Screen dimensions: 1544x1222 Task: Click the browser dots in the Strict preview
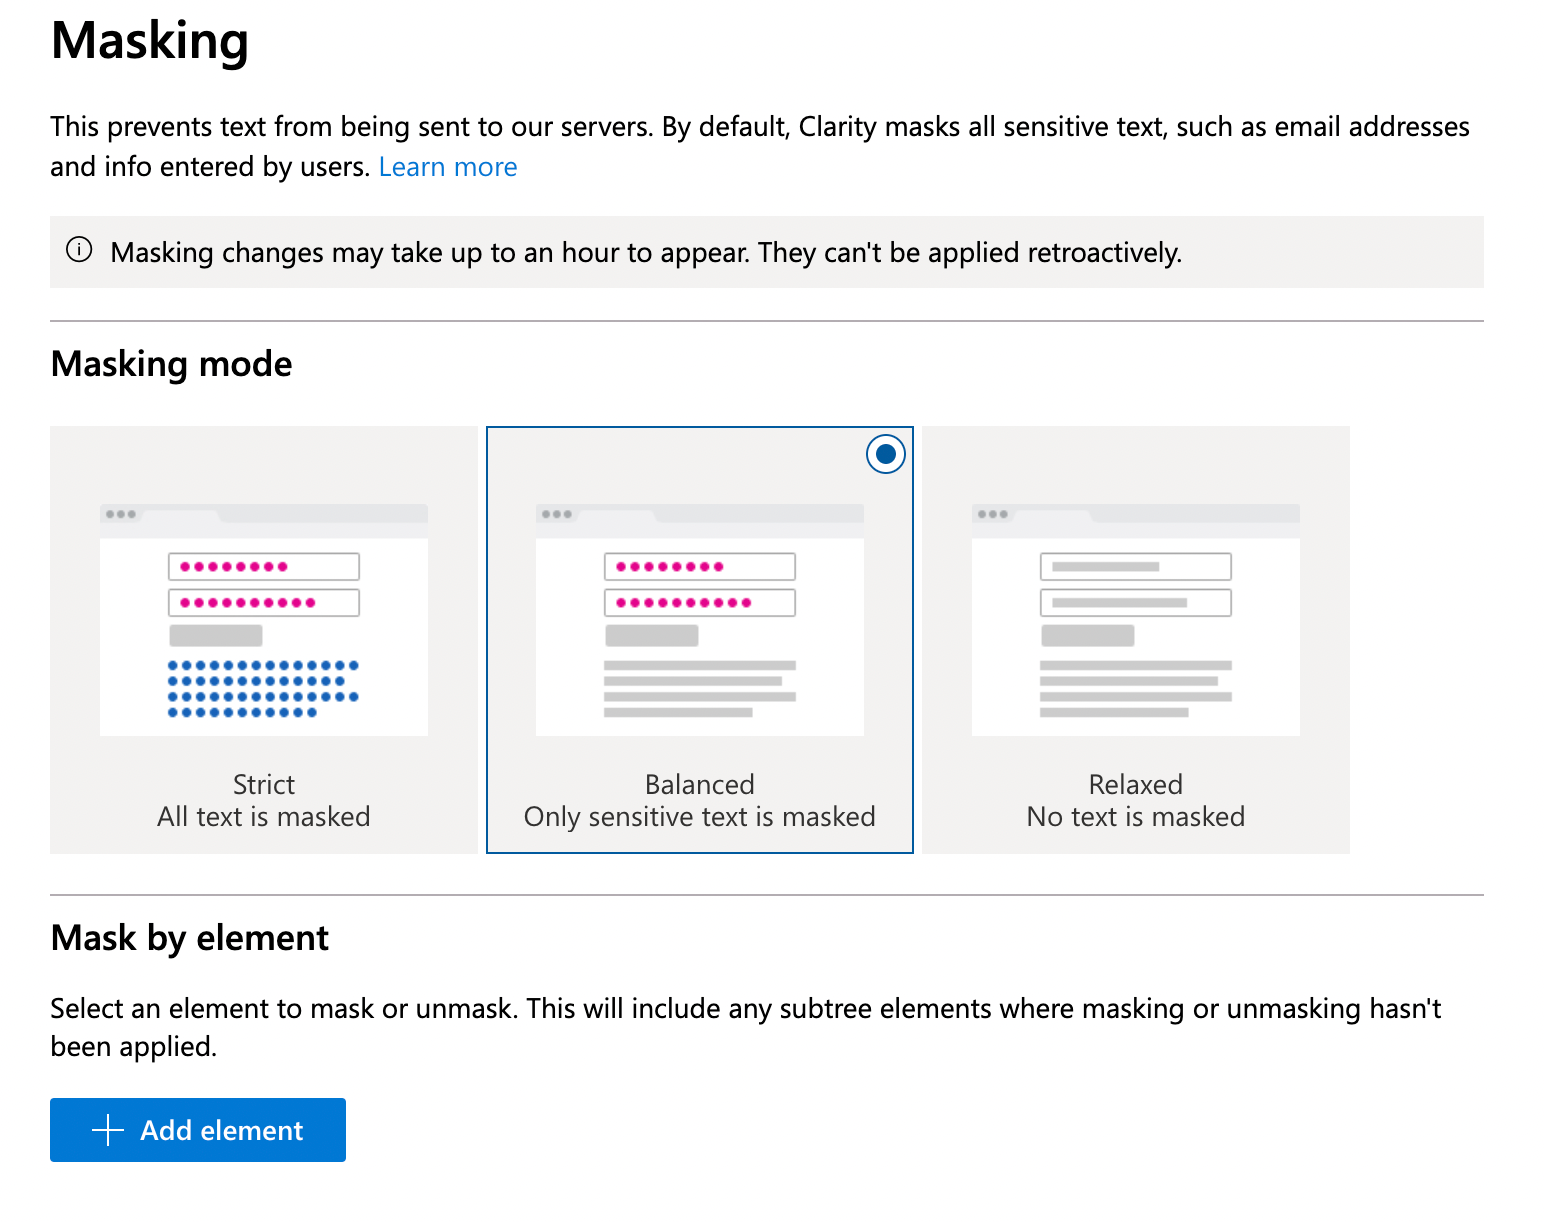121,513
